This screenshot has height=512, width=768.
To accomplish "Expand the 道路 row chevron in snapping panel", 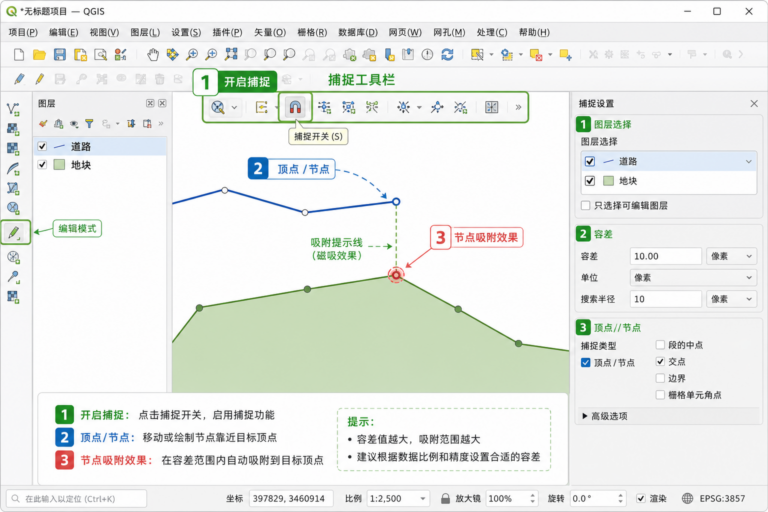I will [748, 161].
